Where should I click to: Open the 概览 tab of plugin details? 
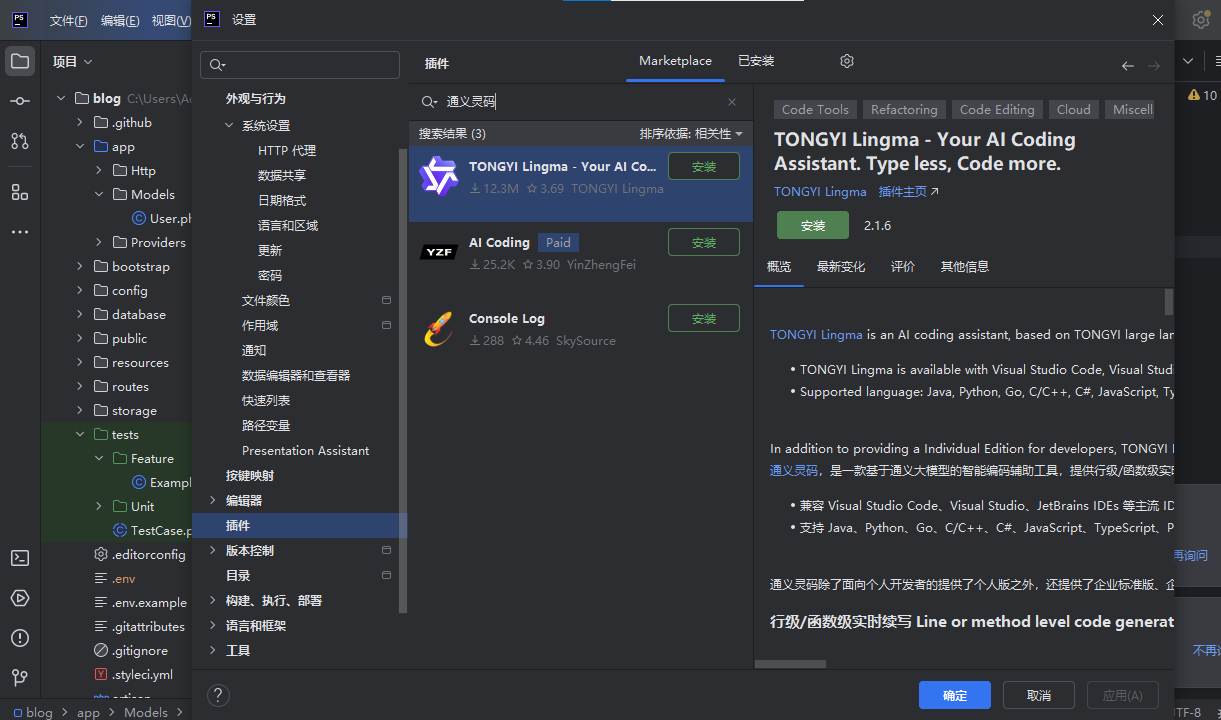tap(779, 267)
